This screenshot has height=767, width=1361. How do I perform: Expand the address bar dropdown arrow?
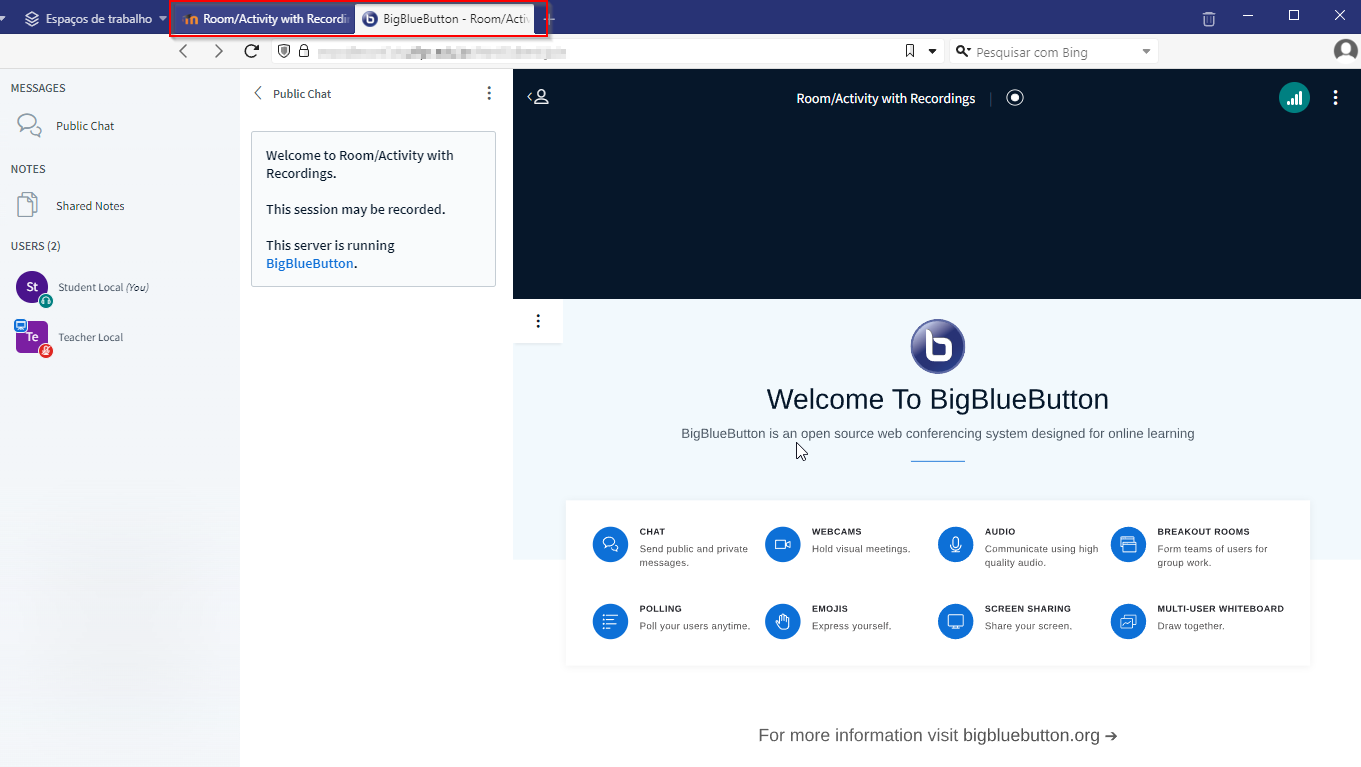pos(933,51)
